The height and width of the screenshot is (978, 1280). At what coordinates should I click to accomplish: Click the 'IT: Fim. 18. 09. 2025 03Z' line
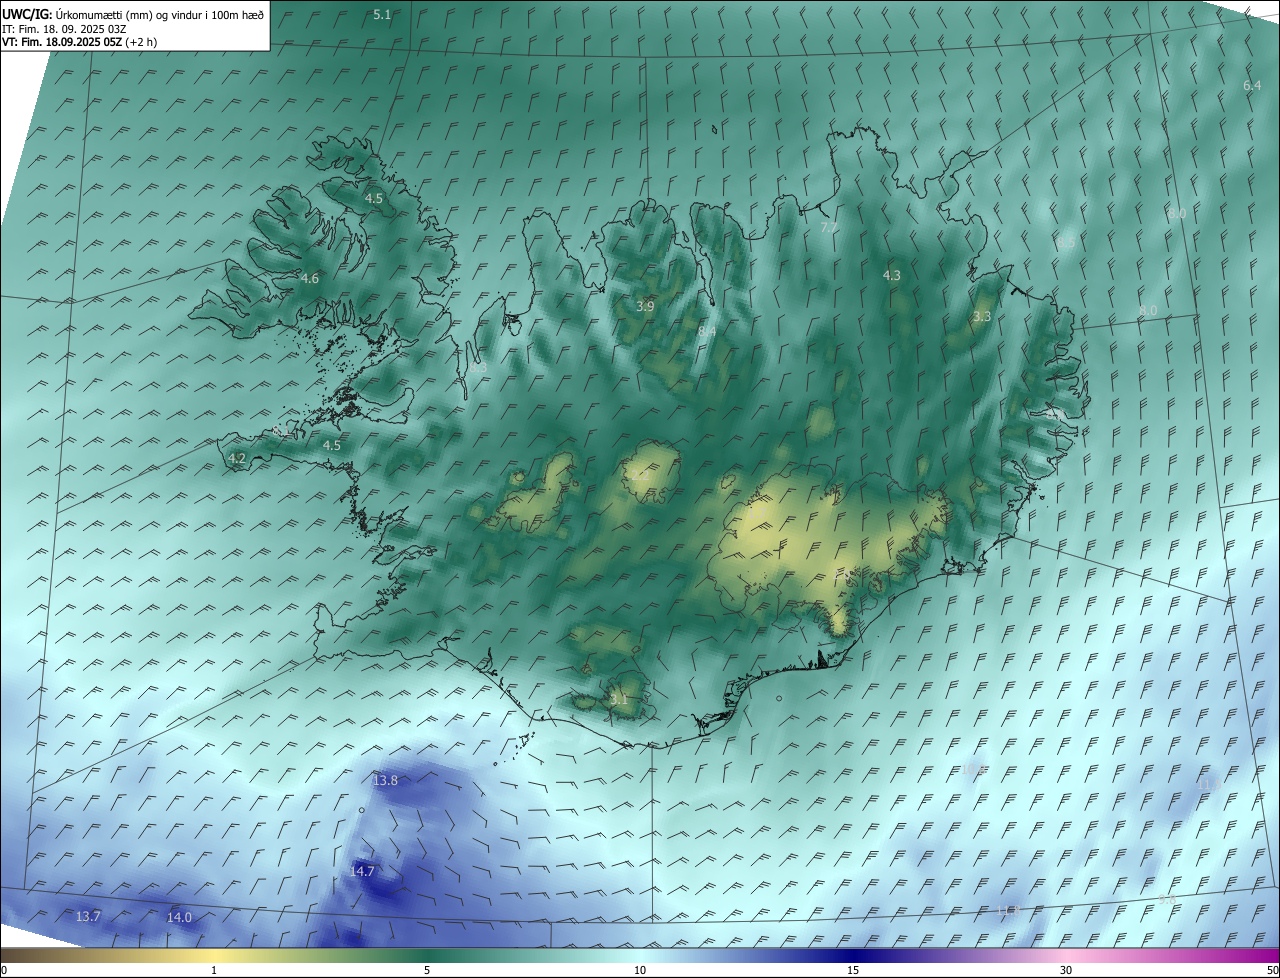tap(64, 29)
